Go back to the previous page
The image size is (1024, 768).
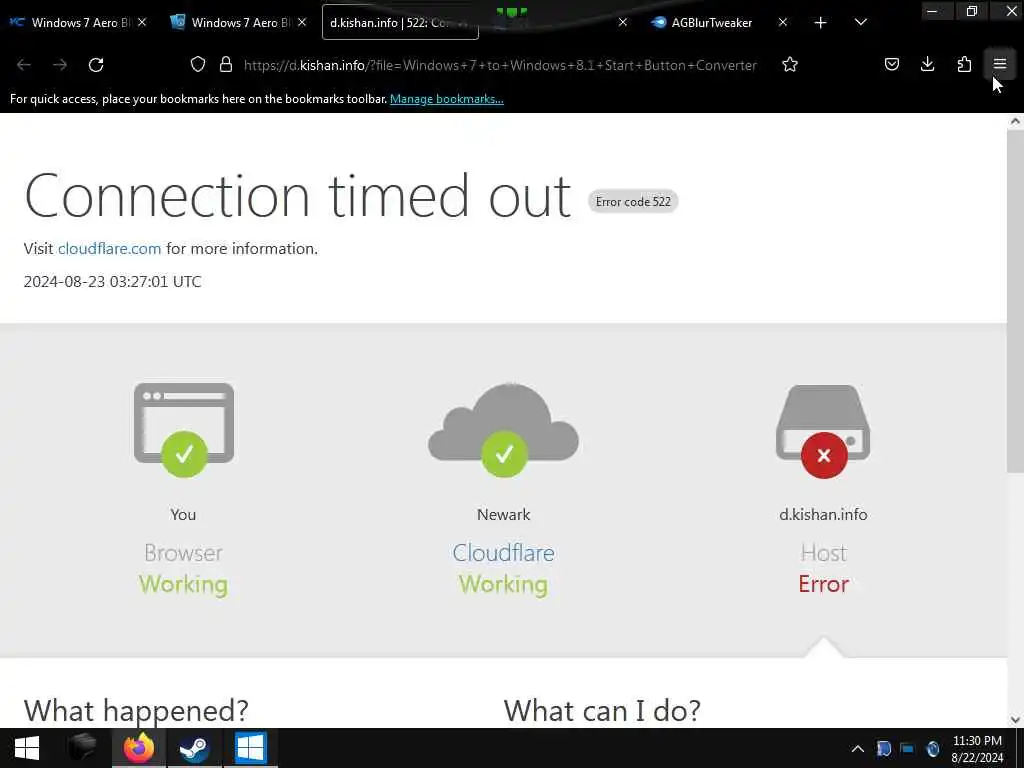point(24,65)
